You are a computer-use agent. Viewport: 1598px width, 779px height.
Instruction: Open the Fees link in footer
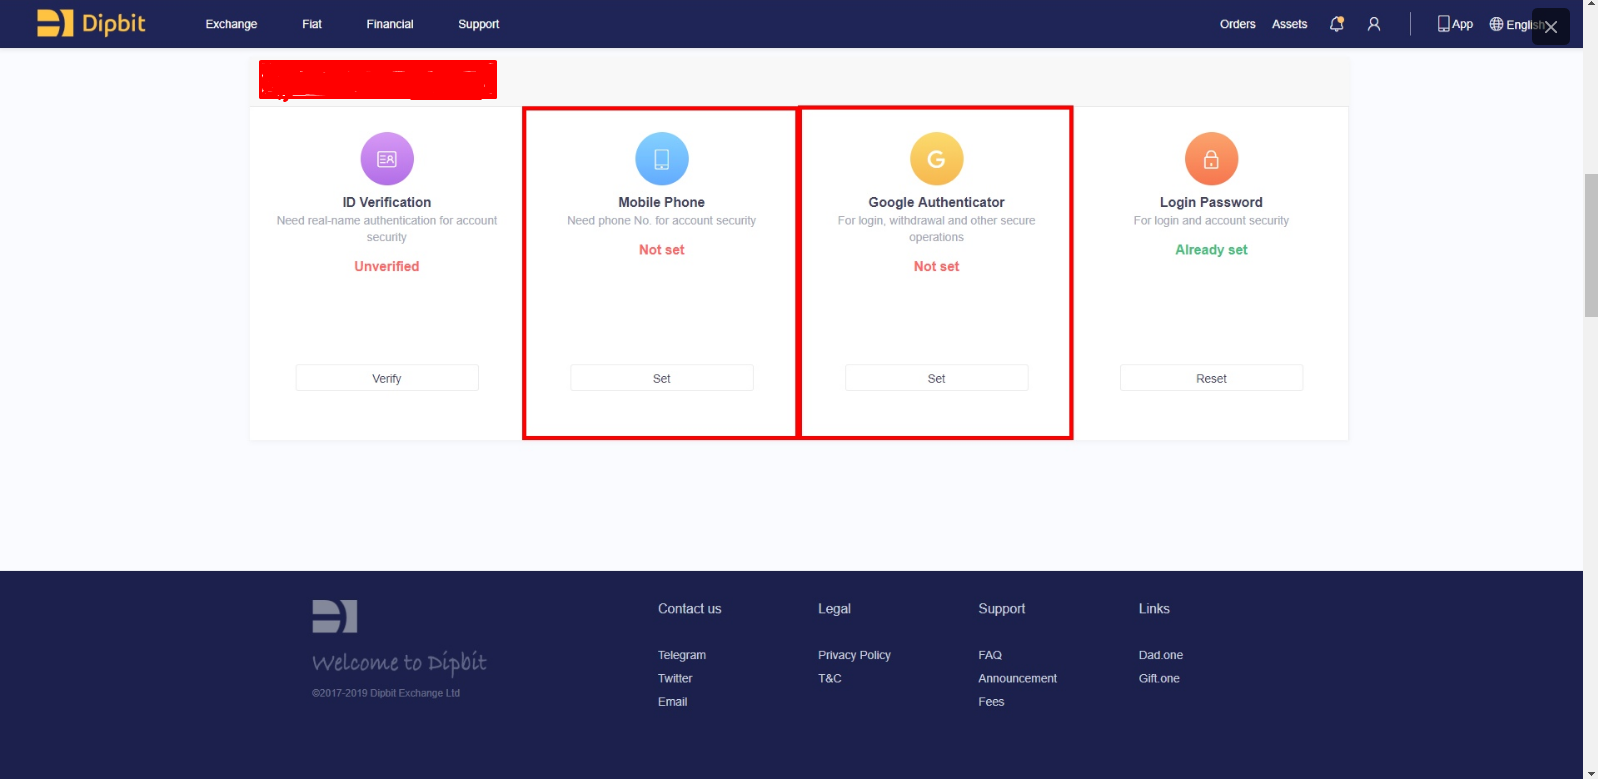[992, 702]
